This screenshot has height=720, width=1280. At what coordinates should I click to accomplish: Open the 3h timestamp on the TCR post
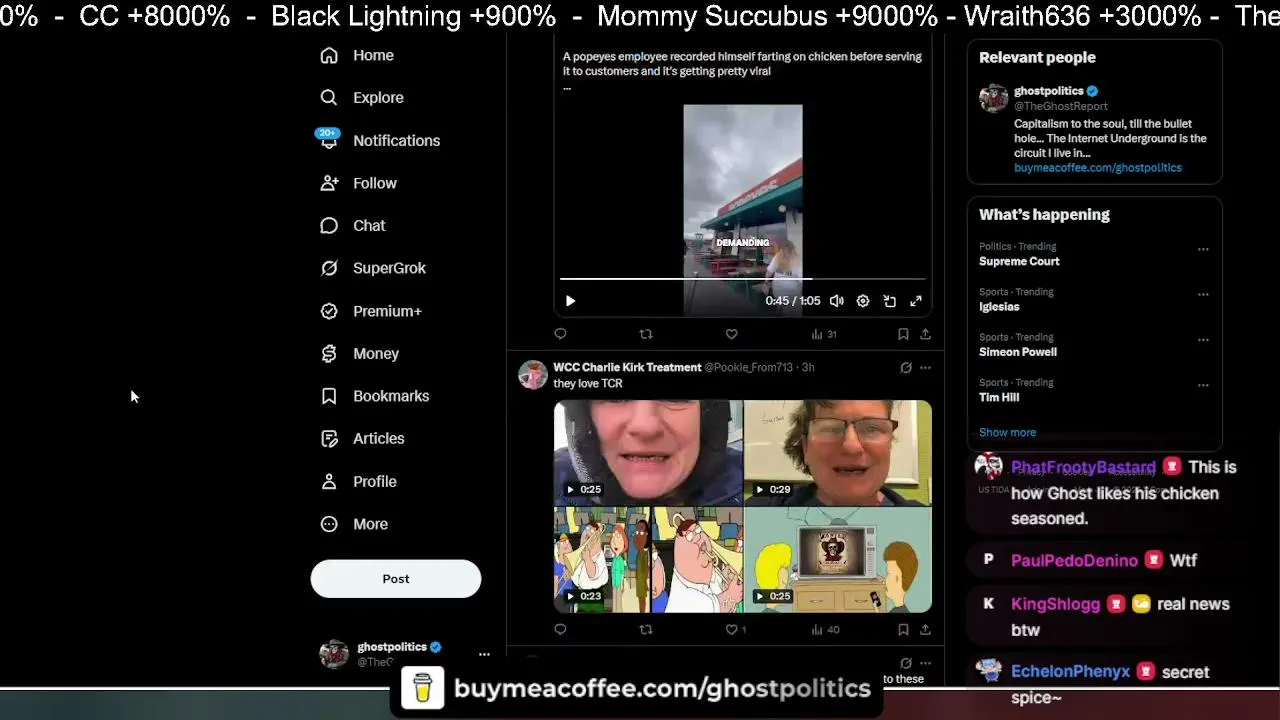point(808,367)
